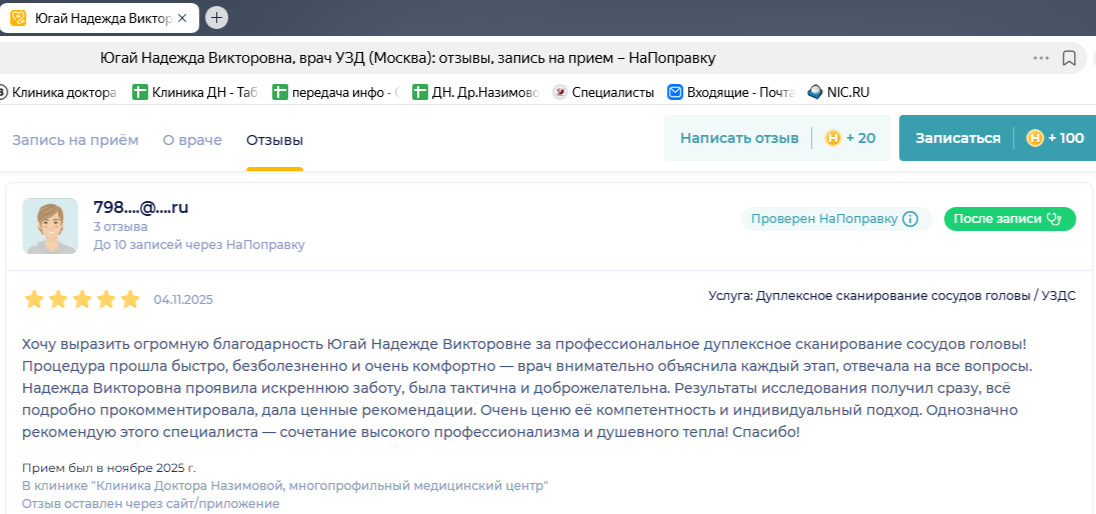Screen dimensions: 1096x514
Task: Click the info icon in Проверен НаПоправку badge
Action: click(910, 220)
